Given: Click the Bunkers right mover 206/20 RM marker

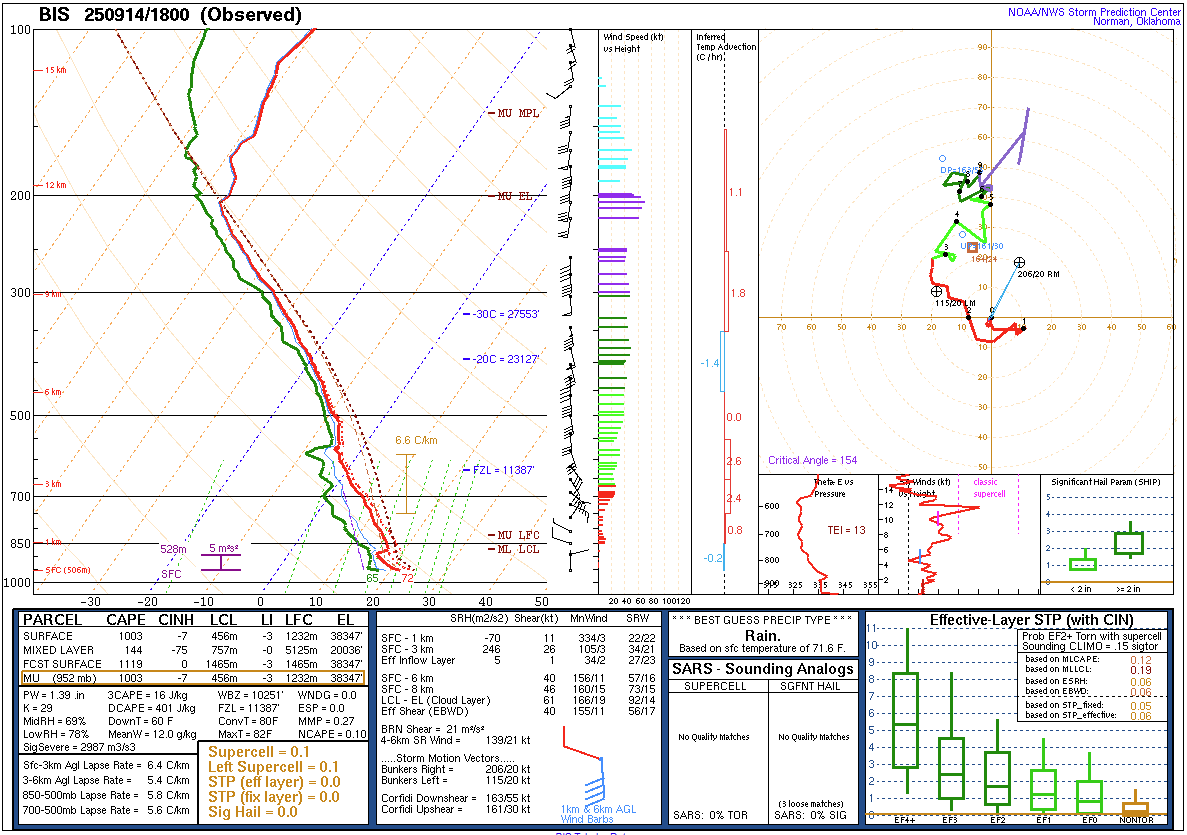Looking at the screenshot, I should pyautogui.click(x=1019, y=262).
